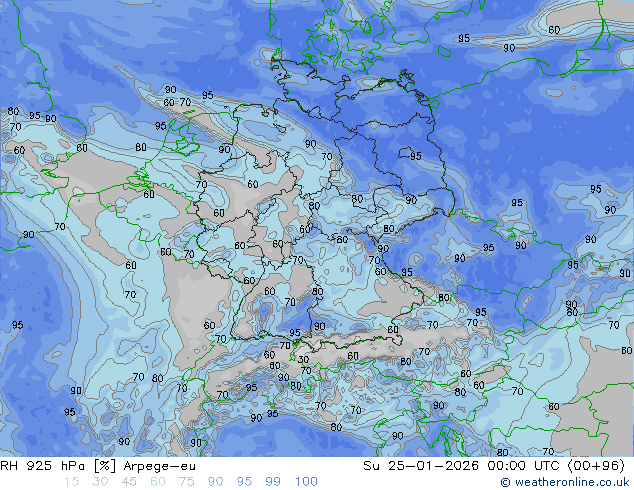Click the legend value 95 in the colour scale
The height and width of the screenshot is (490, 634).
point(244,482)
